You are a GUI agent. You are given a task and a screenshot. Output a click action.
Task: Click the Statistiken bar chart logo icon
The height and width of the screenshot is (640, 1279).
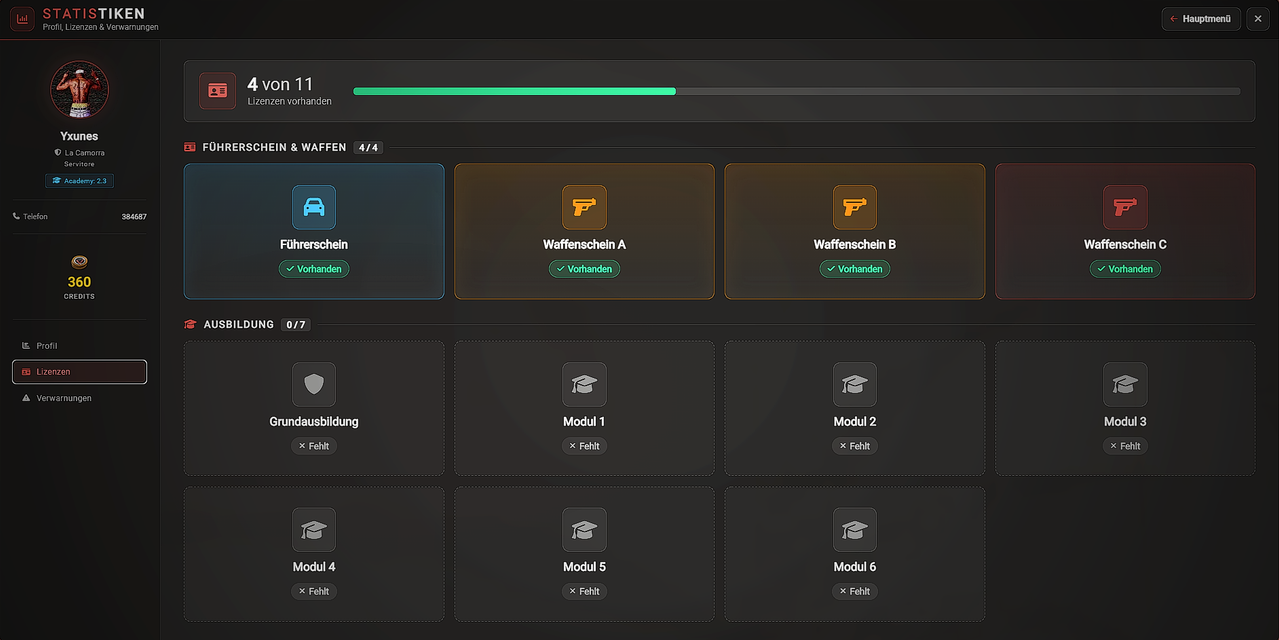point(22,19)
